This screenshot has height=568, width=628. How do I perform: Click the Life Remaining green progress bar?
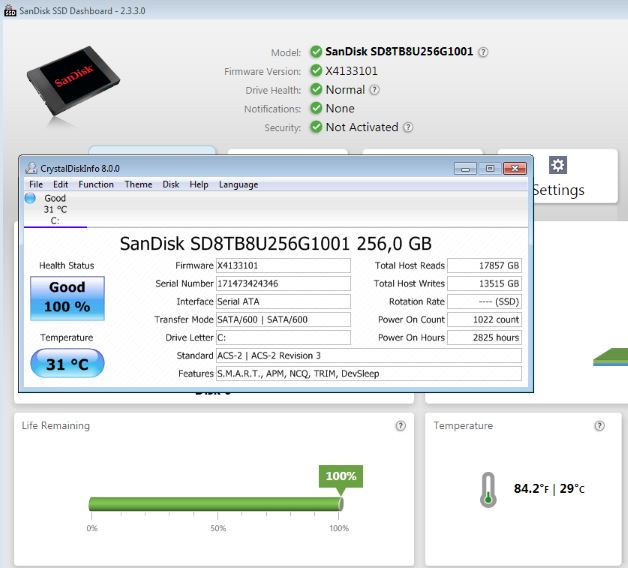[215, 503]
